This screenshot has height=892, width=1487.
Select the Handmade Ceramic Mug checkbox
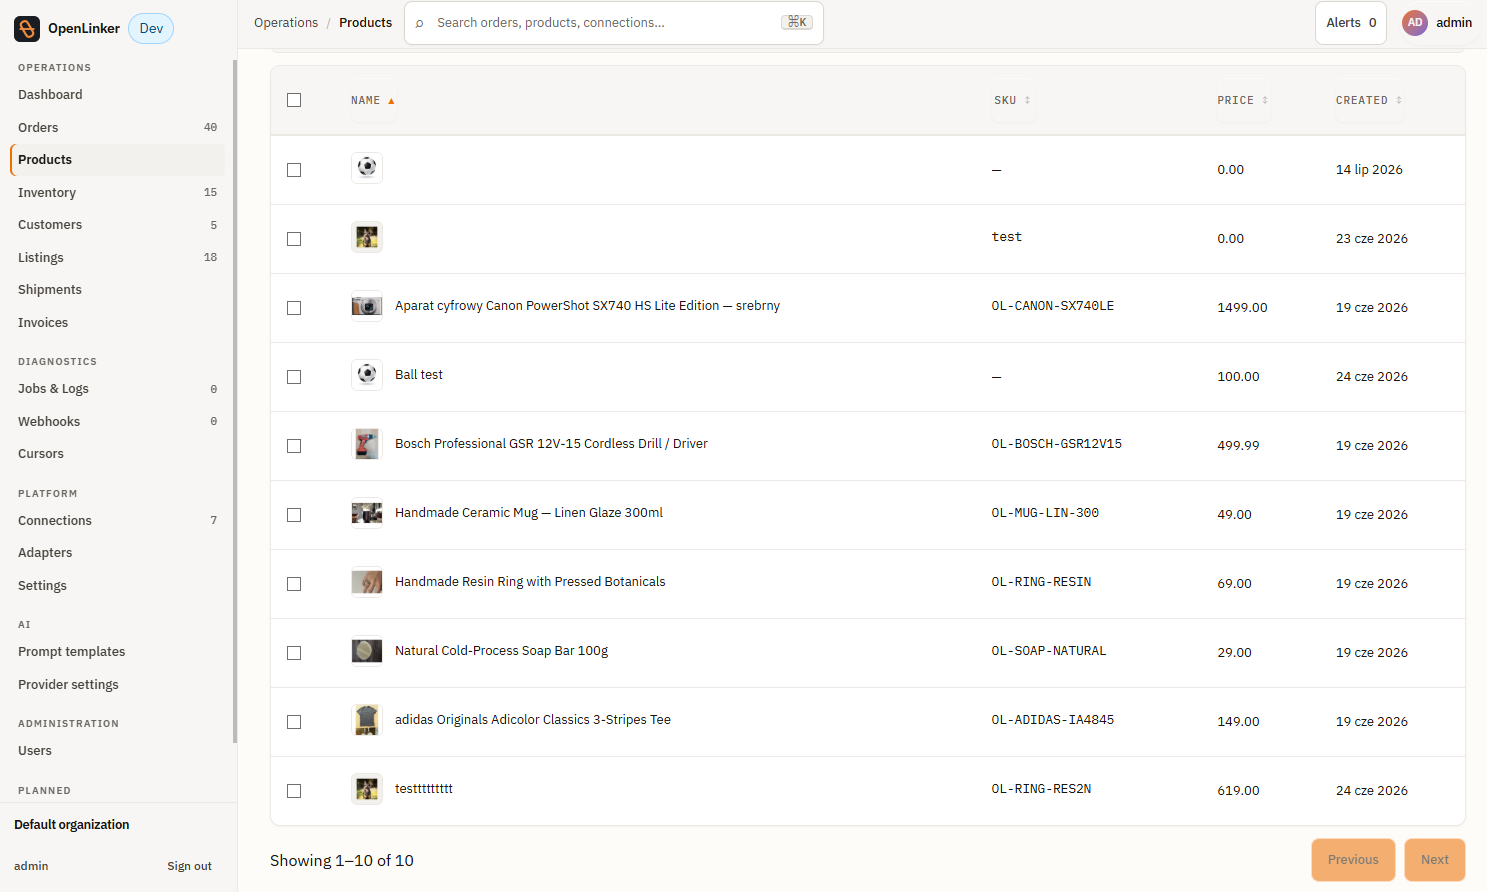click(x=294, y=515)
